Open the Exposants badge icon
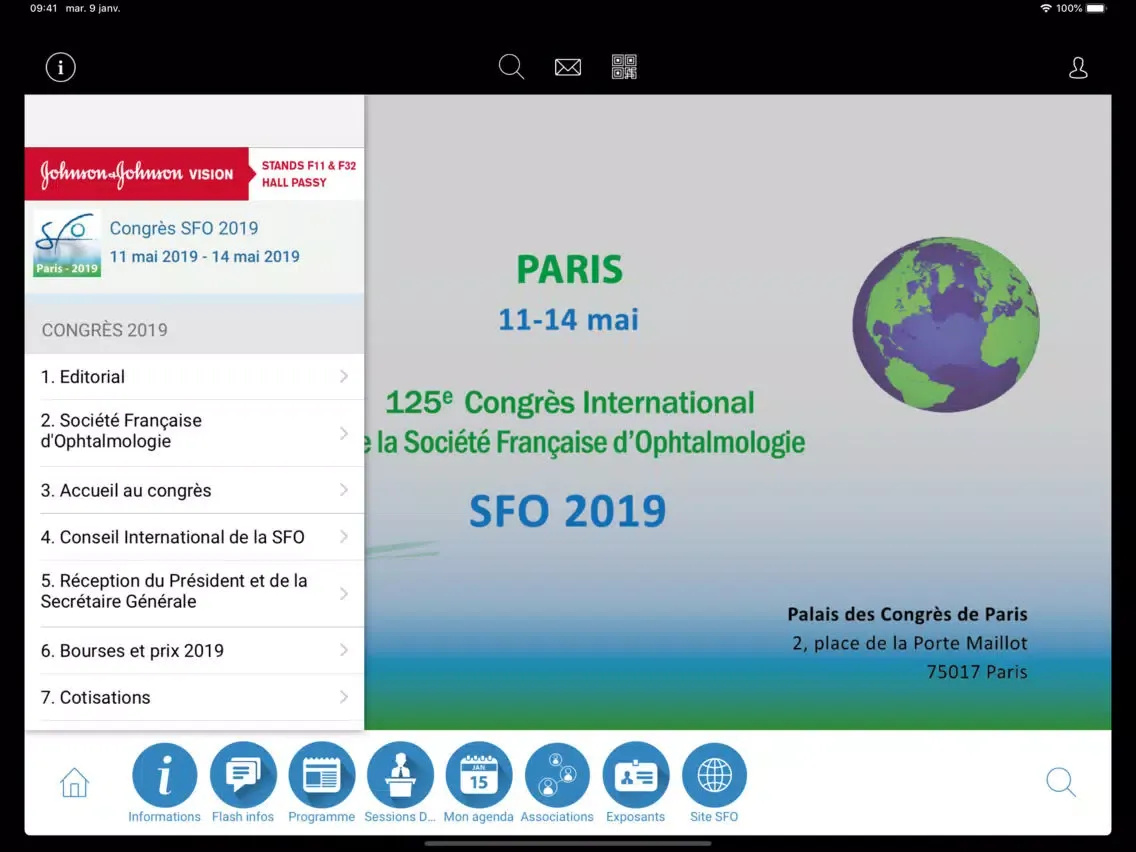 635,775
